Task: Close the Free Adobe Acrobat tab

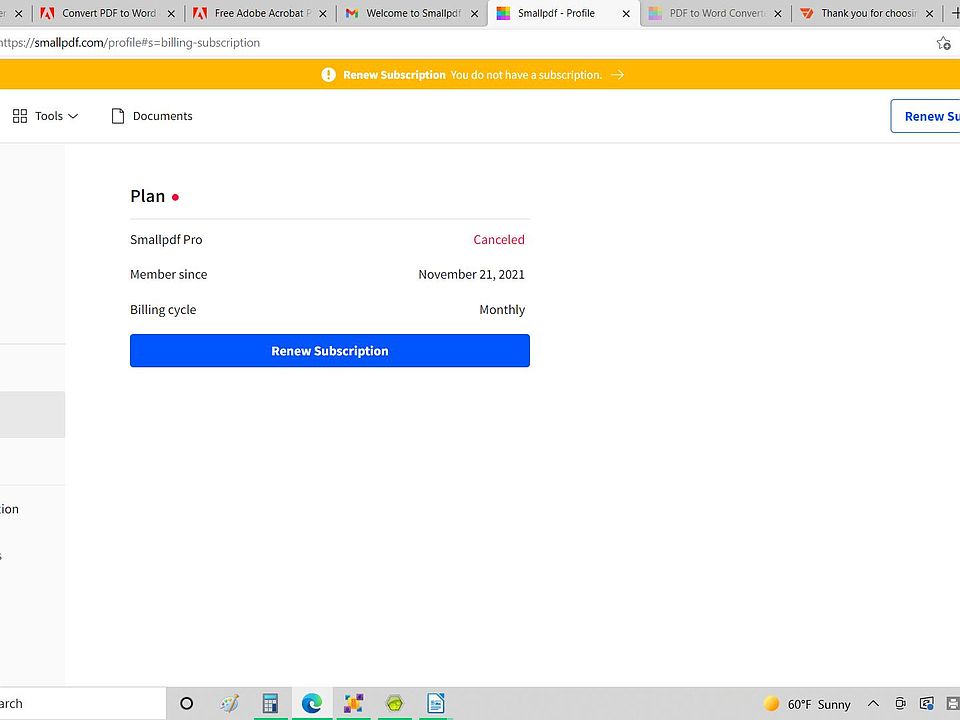Action: pyautogui.click(x=323, y=13)
